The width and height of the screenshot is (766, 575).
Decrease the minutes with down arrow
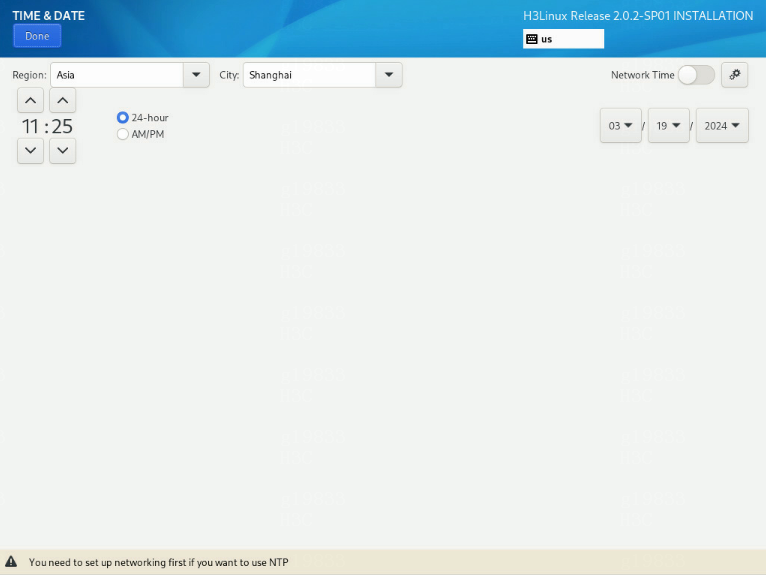(x=63, y=150)
